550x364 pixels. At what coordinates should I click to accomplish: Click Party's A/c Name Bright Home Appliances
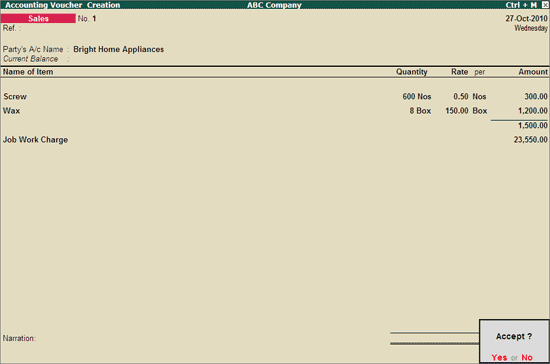pyautogui.click(x=119, y=49)
